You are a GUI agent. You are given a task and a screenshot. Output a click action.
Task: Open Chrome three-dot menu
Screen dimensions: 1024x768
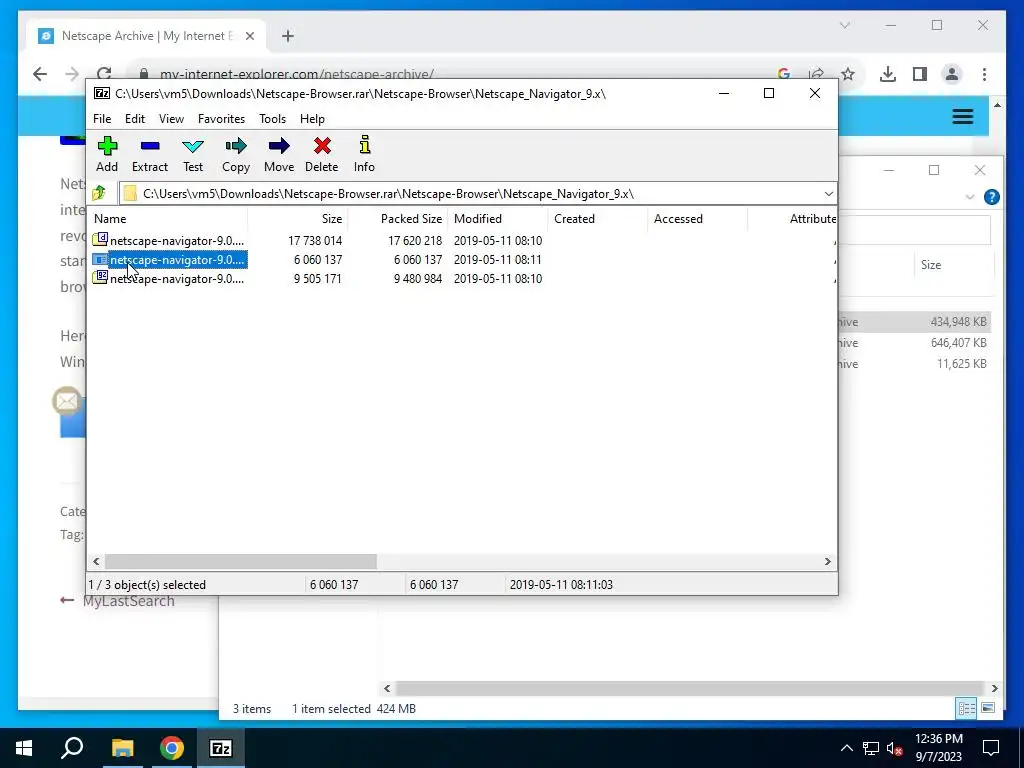(984, 74)
